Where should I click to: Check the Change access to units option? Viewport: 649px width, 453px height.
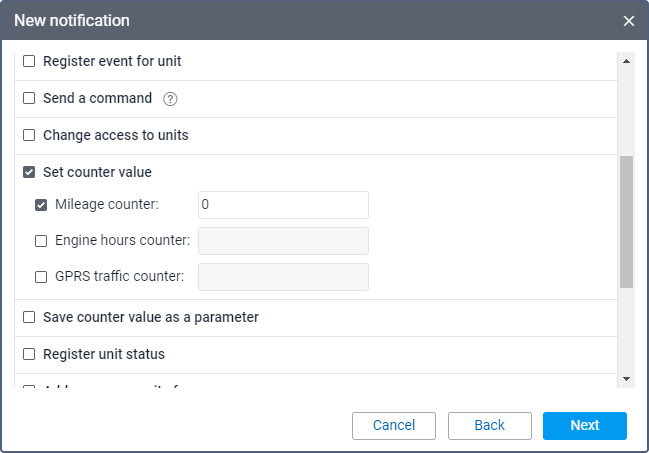29,135
